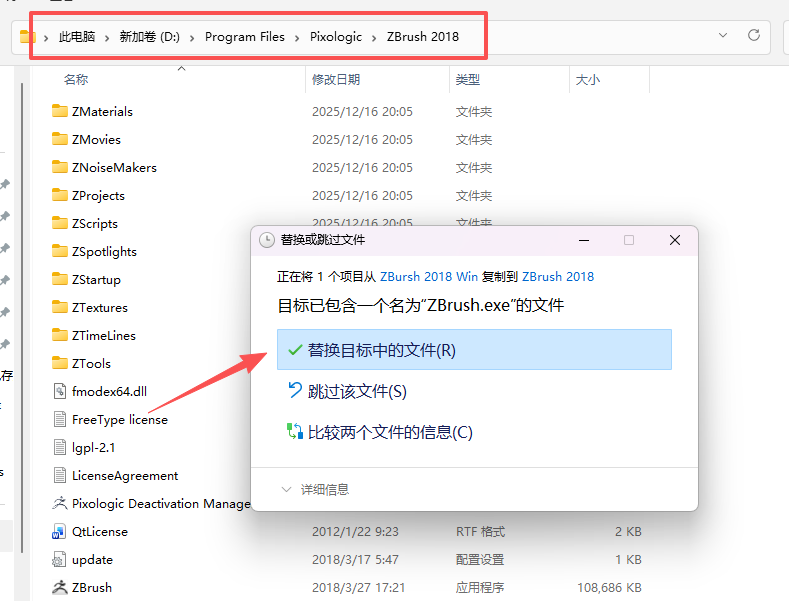Sort by 修改日期 column header

[336, 79]
